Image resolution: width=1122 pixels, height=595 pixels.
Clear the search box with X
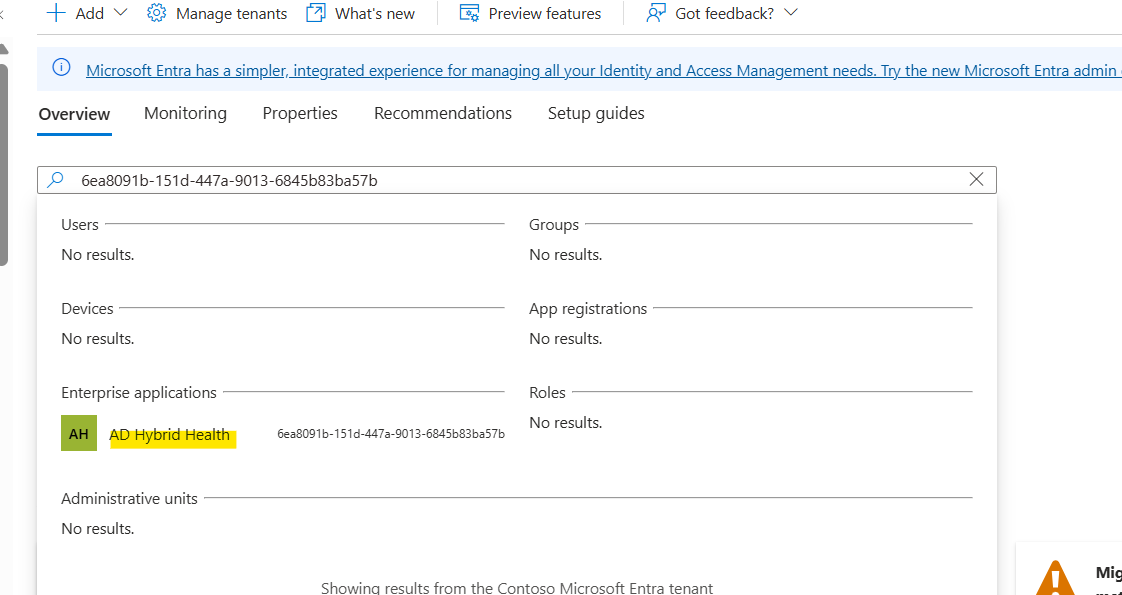(x=977, y=180)
